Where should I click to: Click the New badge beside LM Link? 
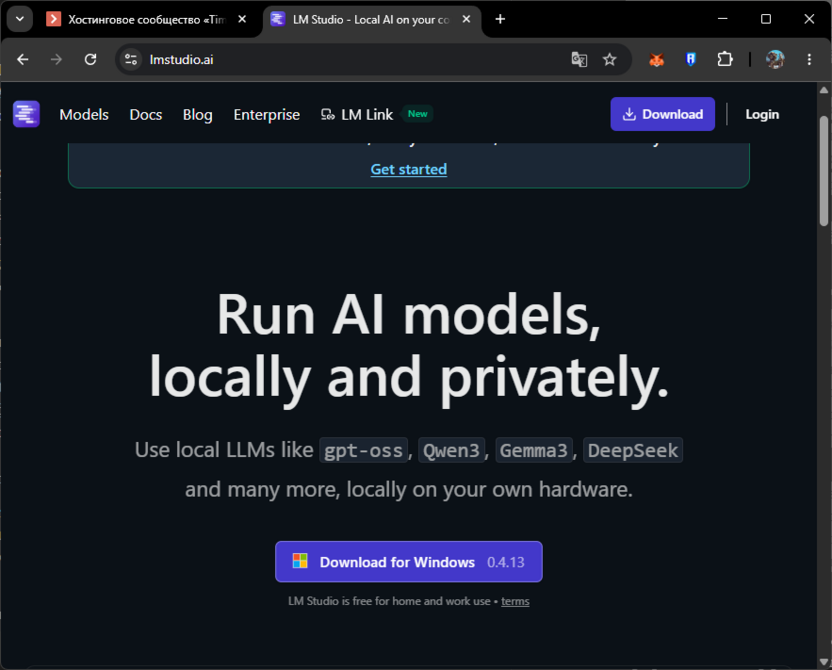point(418,114)
